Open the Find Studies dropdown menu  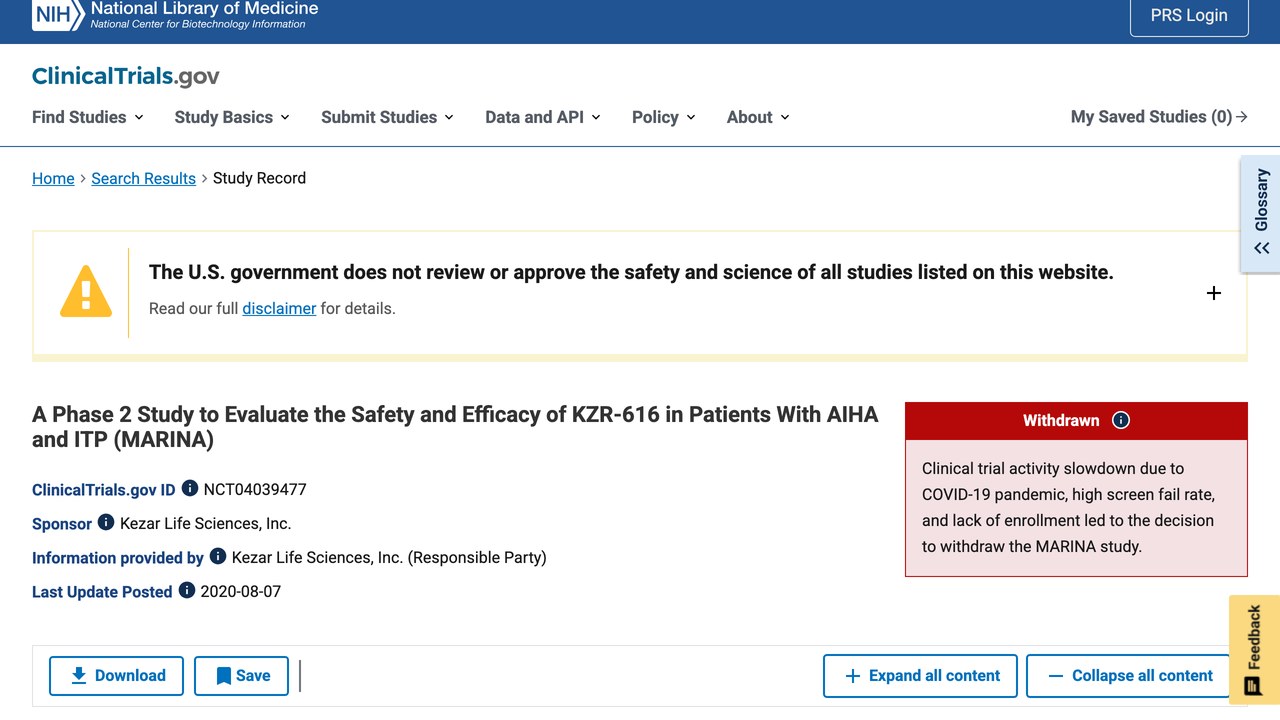(x=88, y=117)
